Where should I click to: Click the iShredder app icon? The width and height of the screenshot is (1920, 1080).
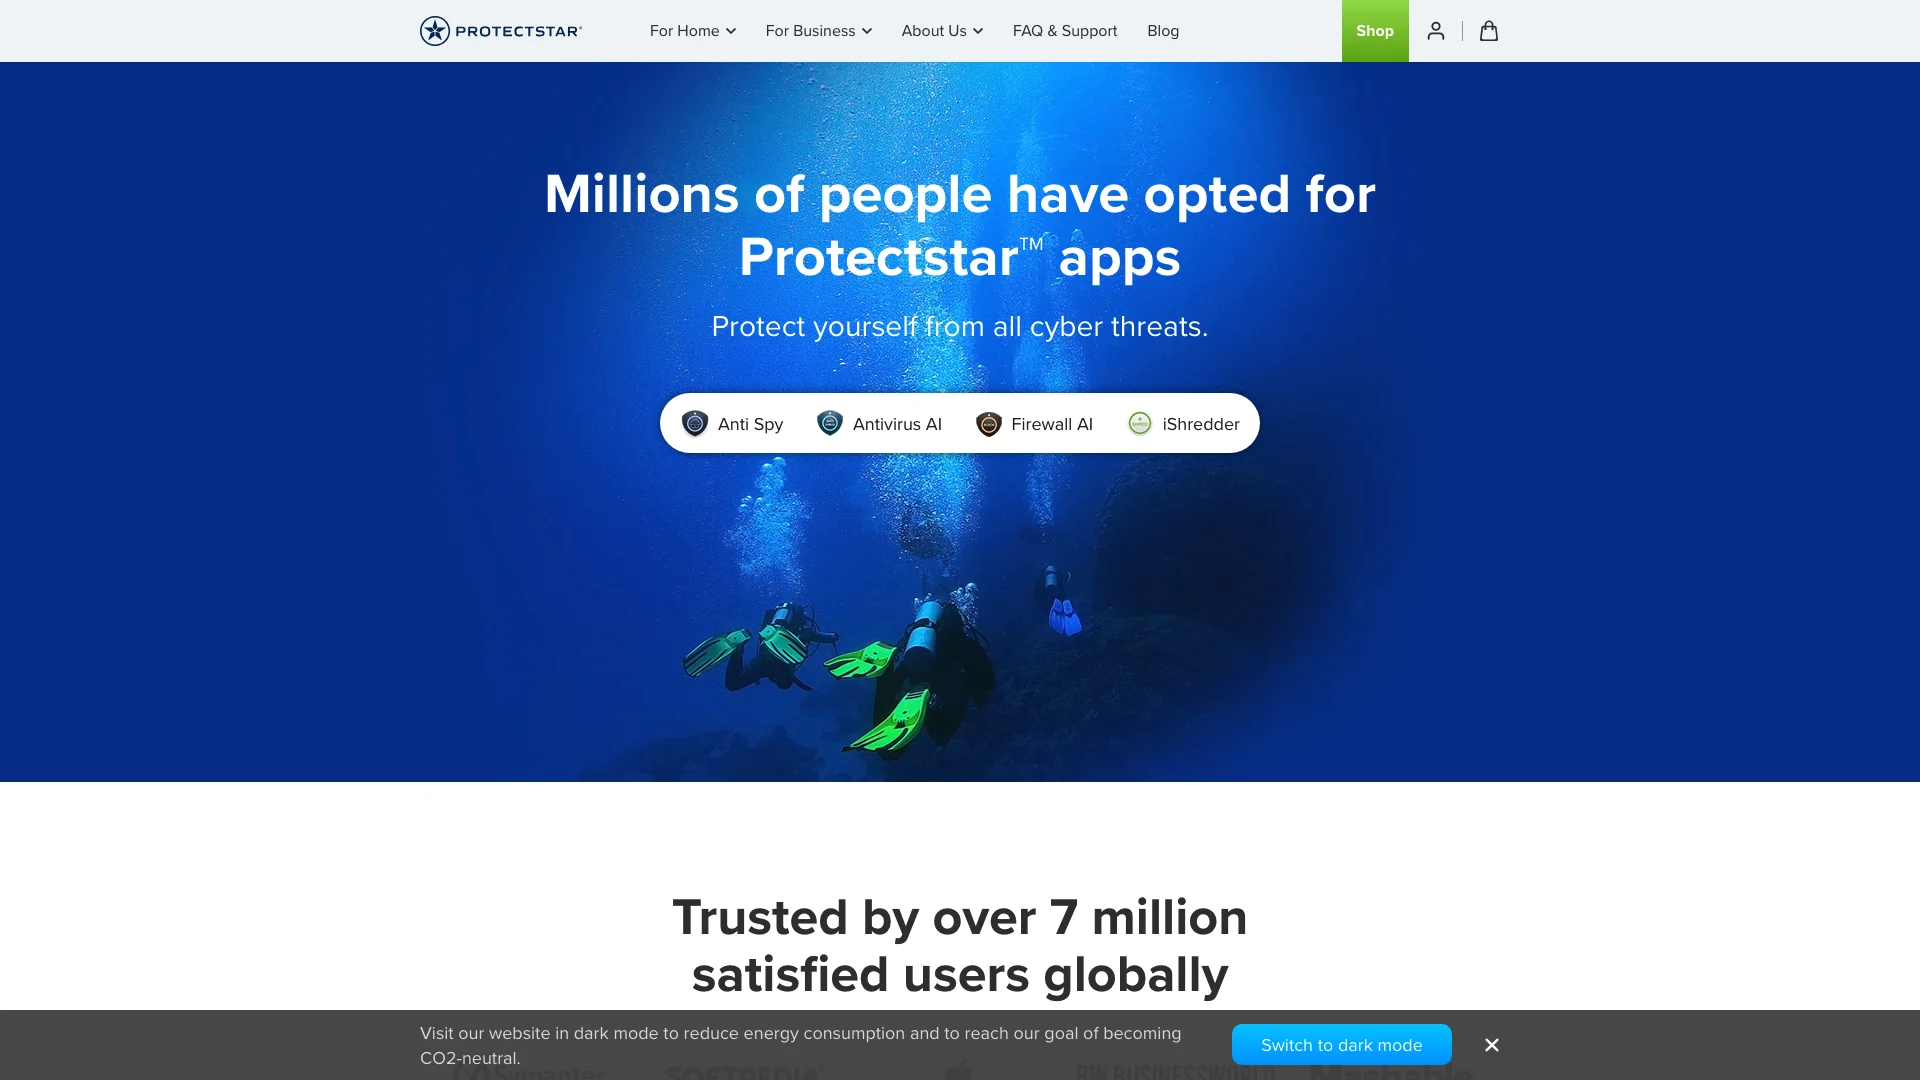1139,422
